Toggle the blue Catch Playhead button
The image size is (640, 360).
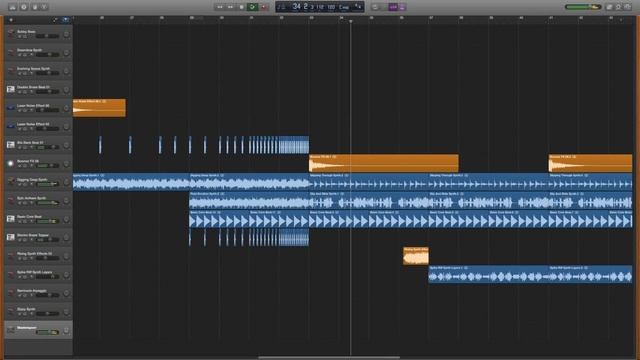(x=65, y=20)
